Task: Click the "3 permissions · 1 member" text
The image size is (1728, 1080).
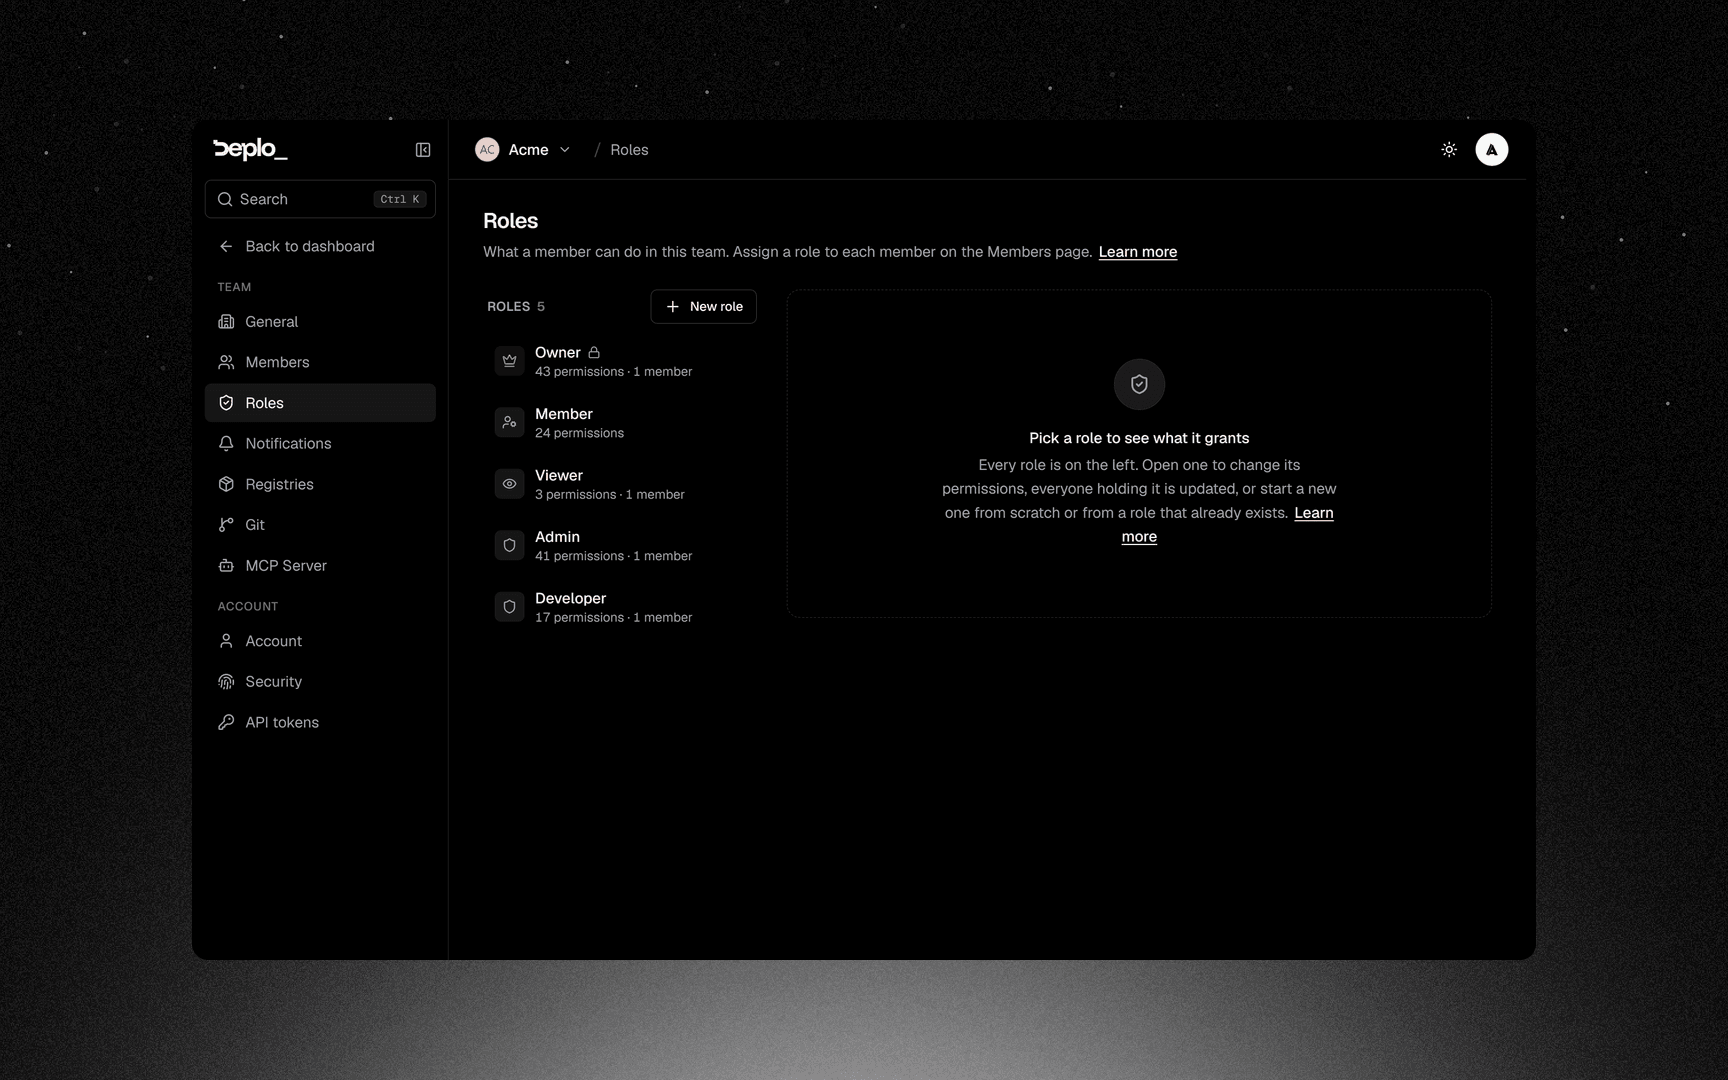Action: 610,495
